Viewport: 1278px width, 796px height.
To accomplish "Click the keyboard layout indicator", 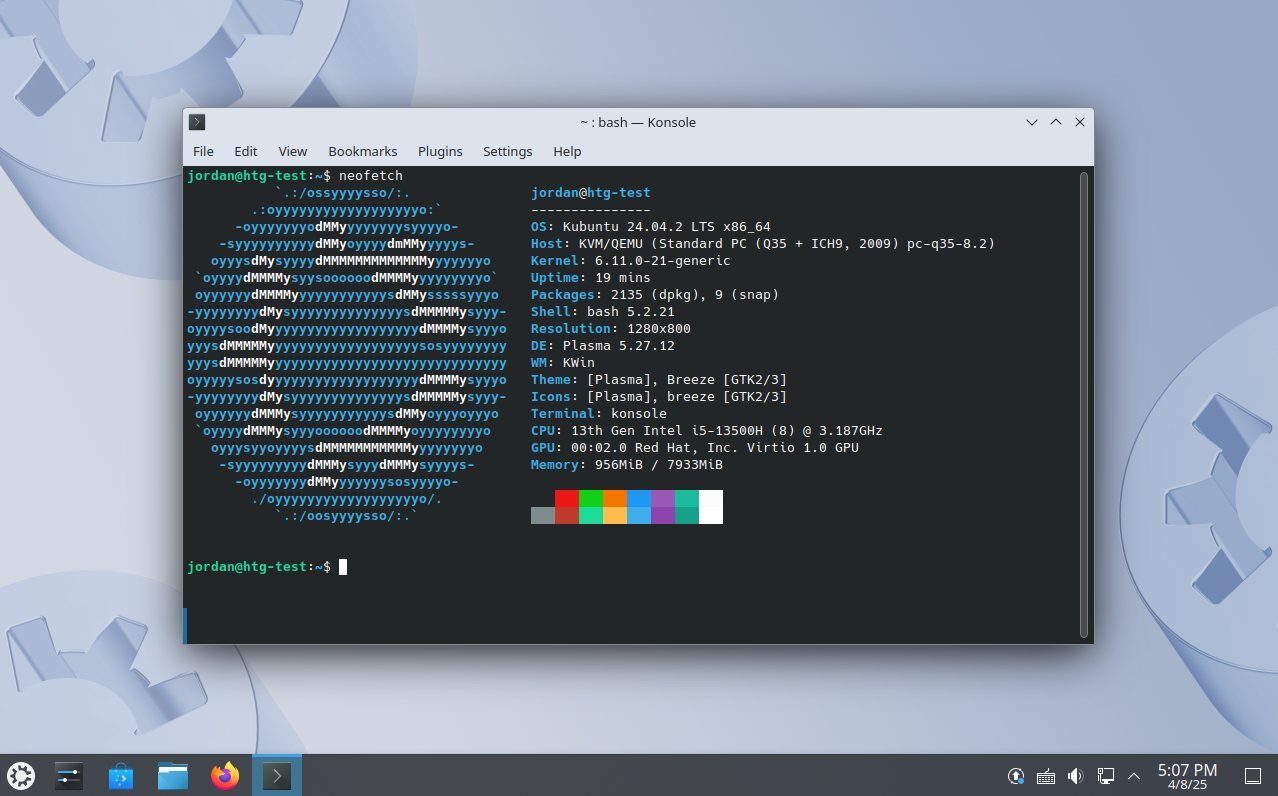I will tap(1045, 776).
